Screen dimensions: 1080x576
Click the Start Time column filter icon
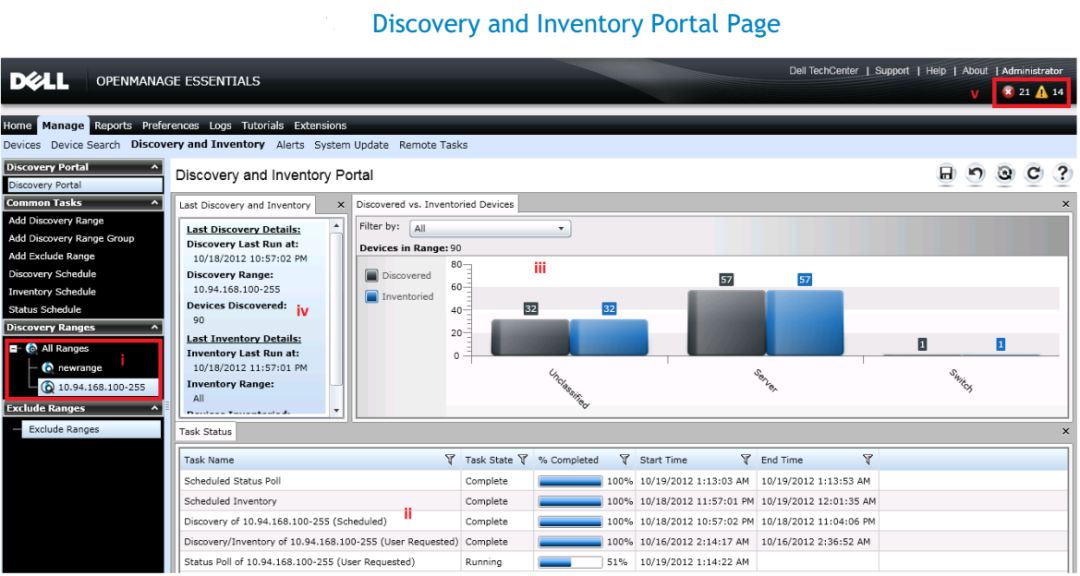pyautogui.click(x=745, y=460)
